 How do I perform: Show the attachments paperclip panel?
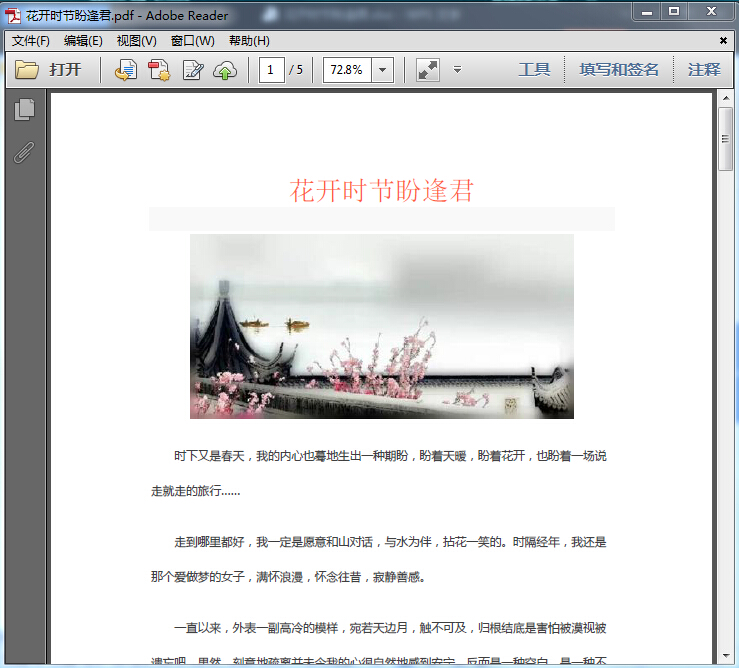(24, 152)
